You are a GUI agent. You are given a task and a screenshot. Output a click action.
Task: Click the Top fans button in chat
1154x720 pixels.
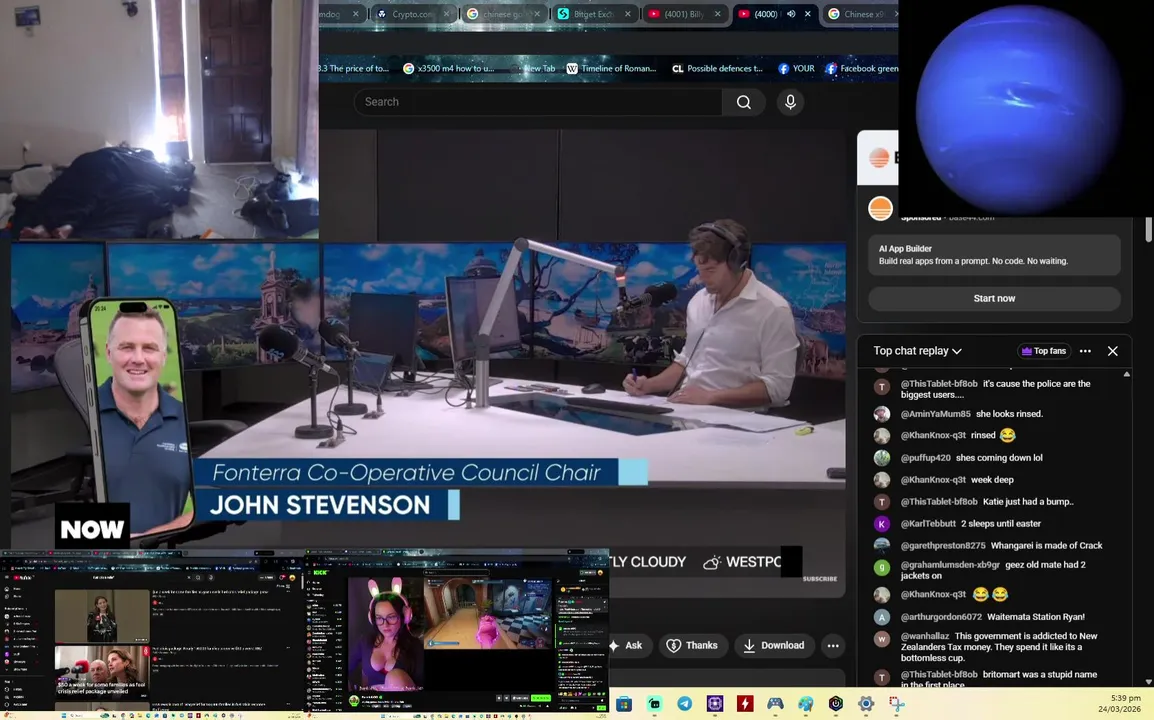(1044, 351)
